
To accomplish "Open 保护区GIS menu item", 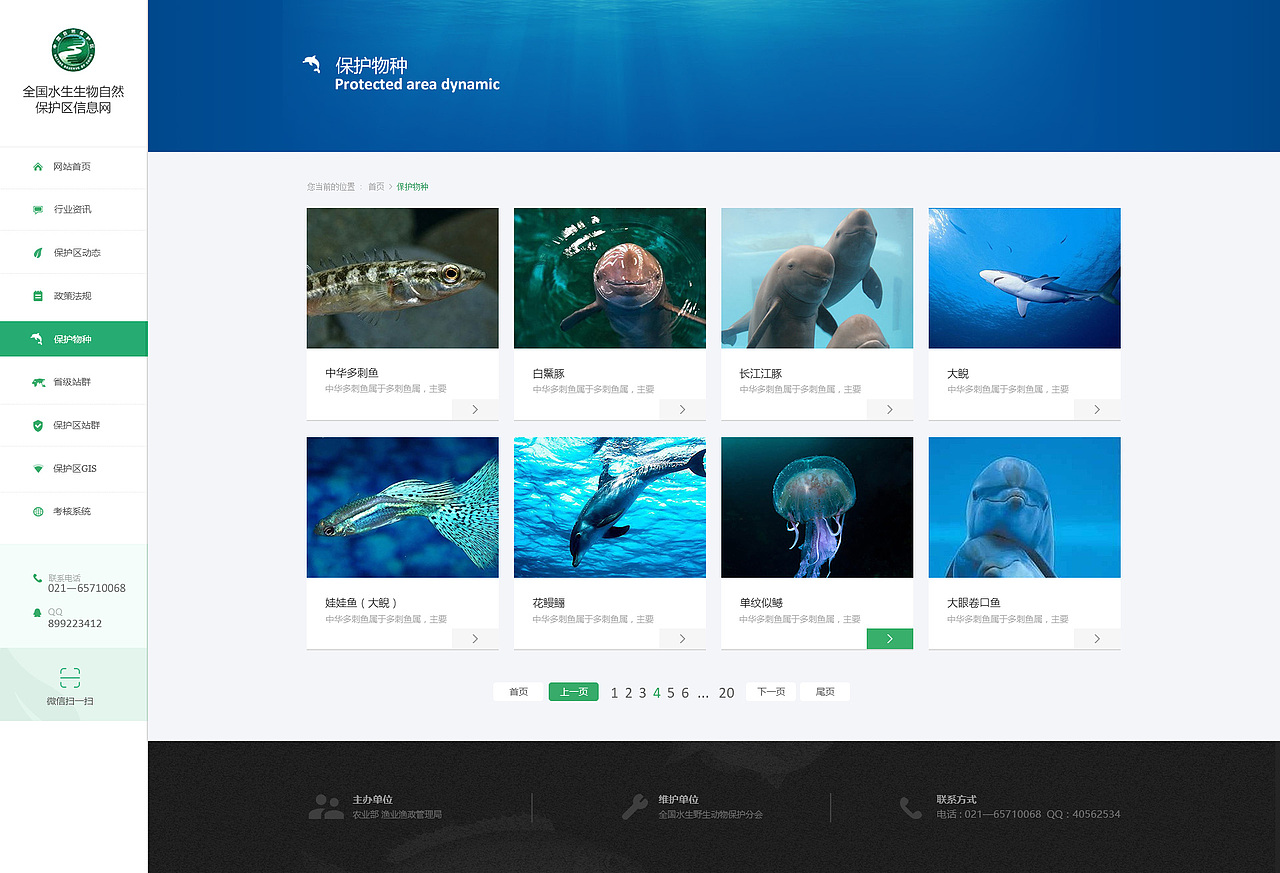I will point(73,468).
